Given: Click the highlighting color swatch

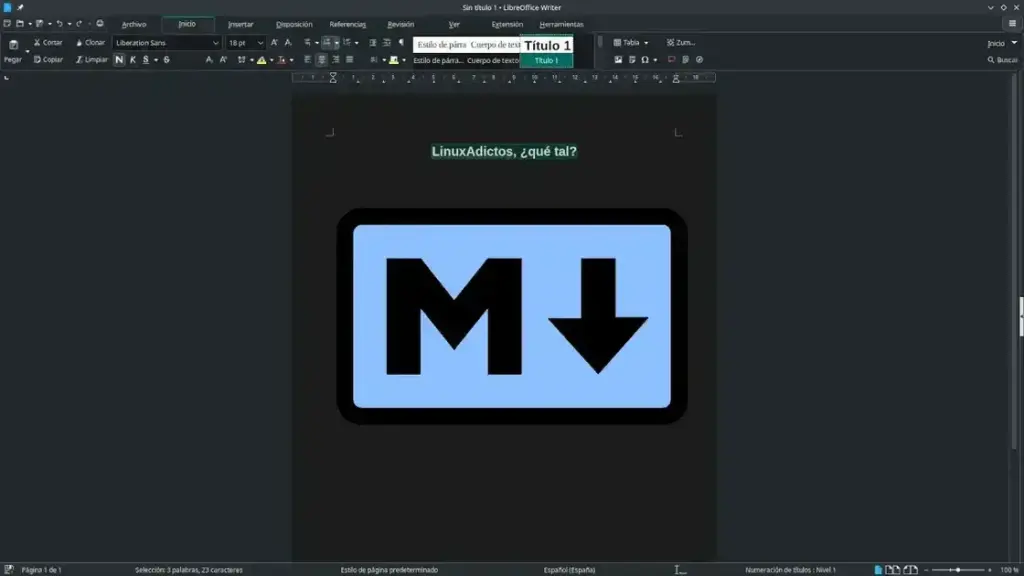Looking at the screenshot, I should [261, 60].
